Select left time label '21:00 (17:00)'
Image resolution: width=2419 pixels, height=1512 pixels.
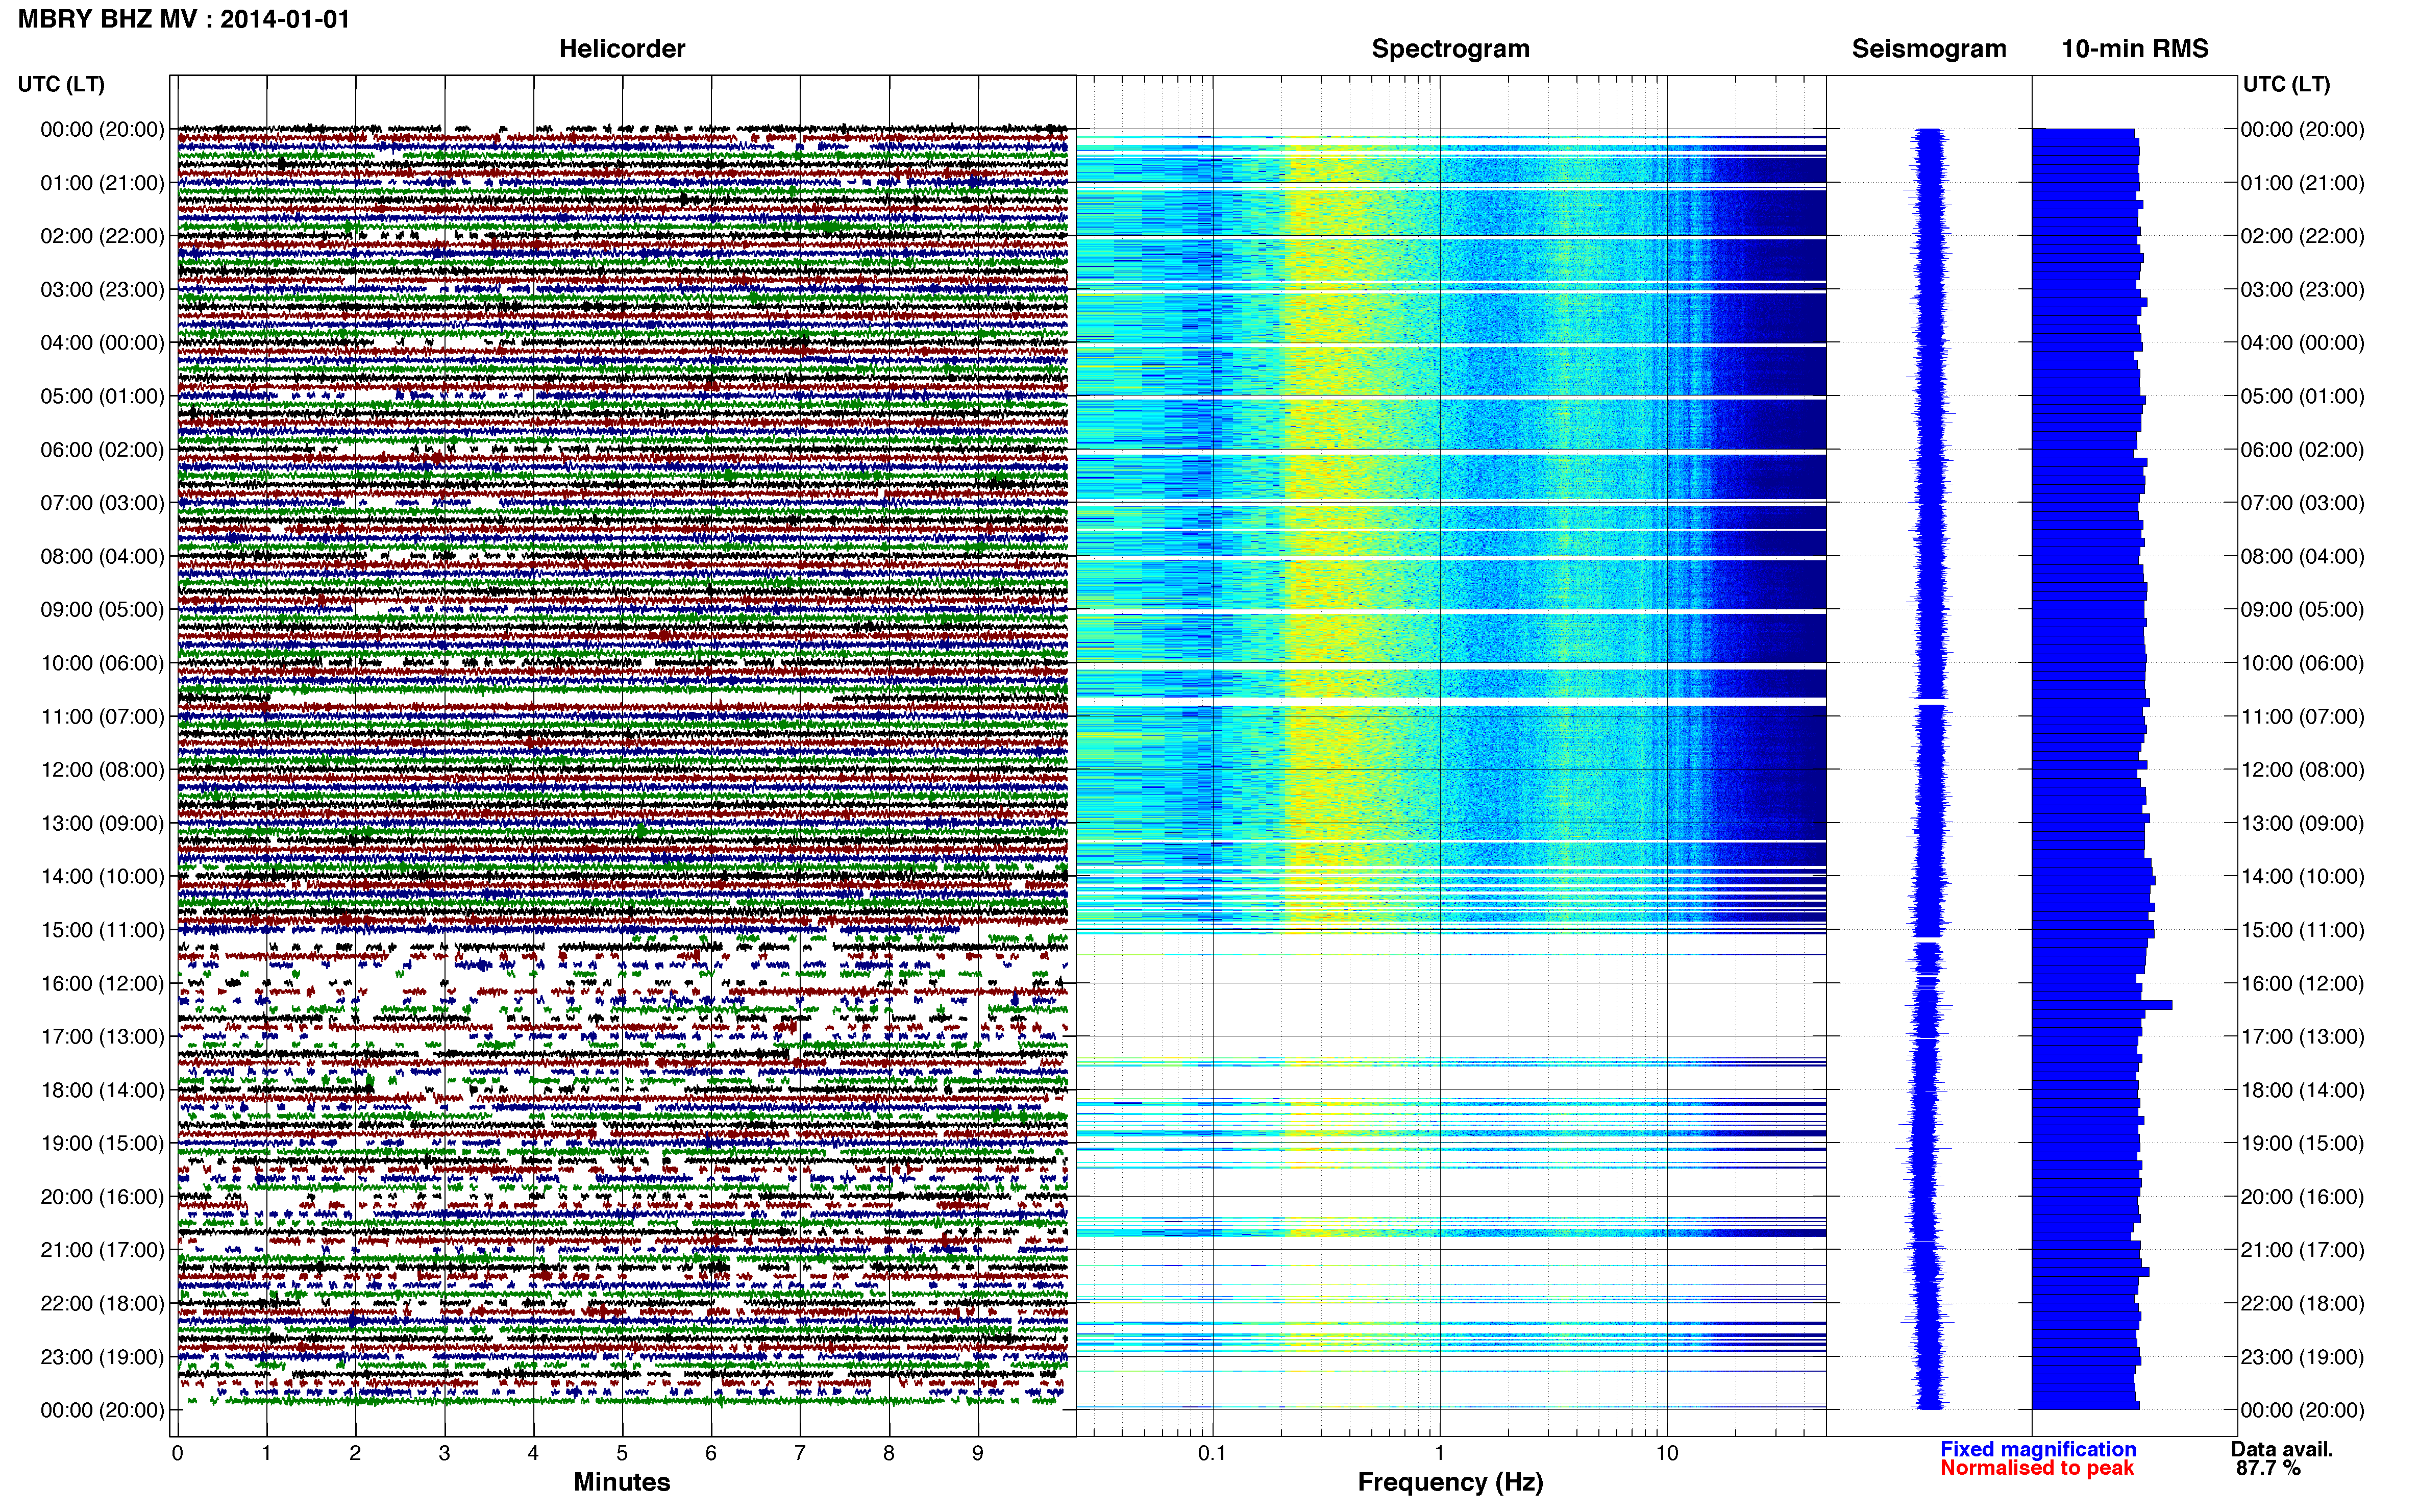tap(102, 1250)
